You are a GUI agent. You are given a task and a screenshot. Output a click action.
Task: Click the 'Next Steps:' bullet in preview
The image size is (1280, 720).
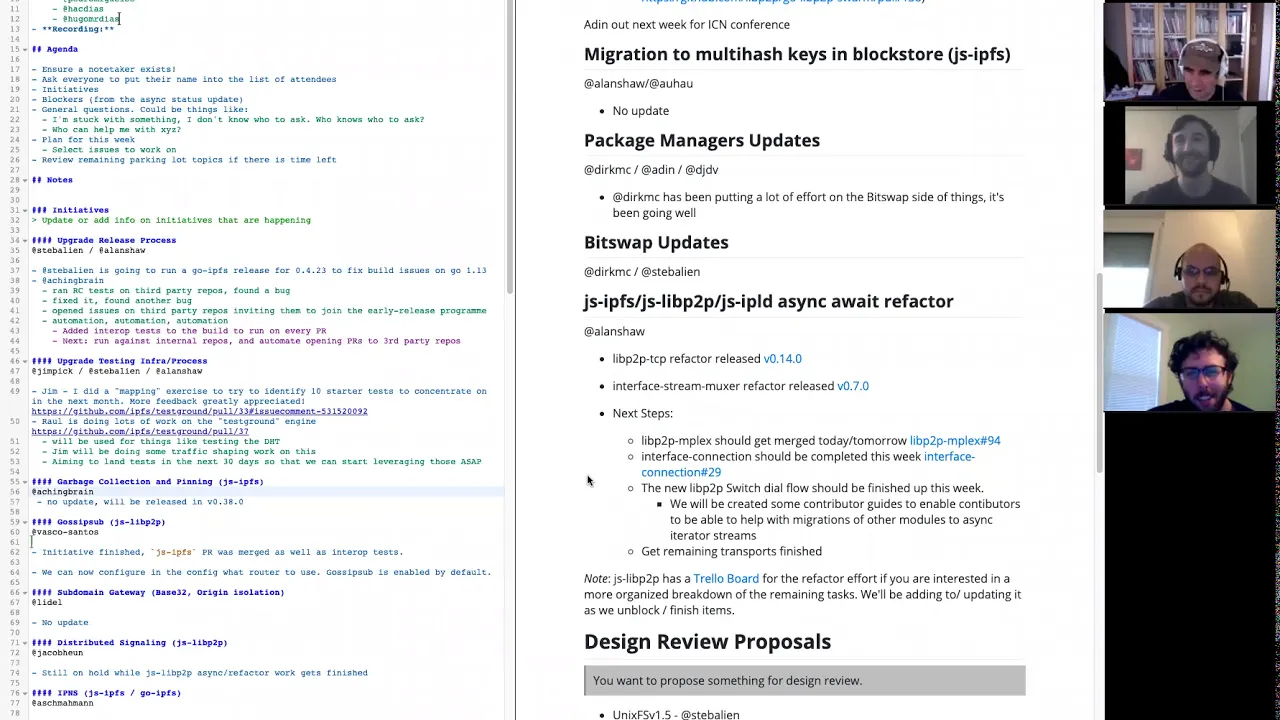pos(642,413)
